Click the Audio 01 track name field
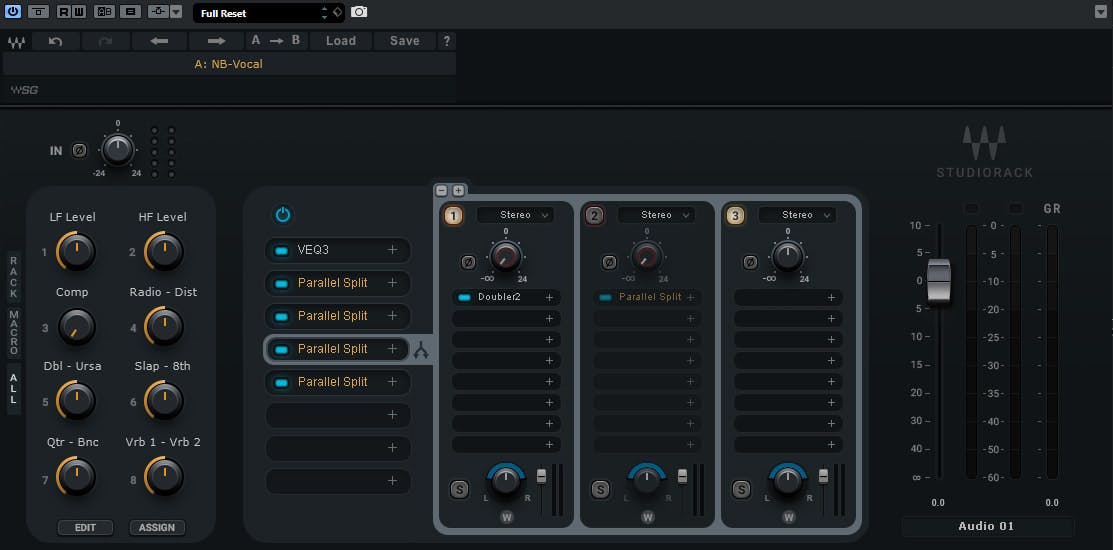 pyautogui.click(x=986, y=526)
